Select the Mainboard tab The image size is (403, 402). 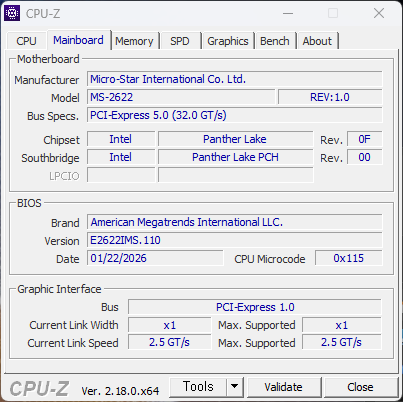(x=78, y=40)
